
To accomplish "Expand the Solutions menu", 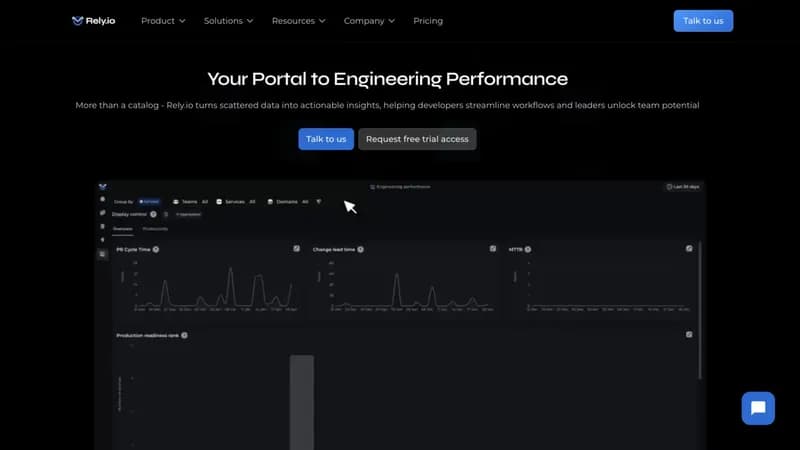I will (228, 21).
